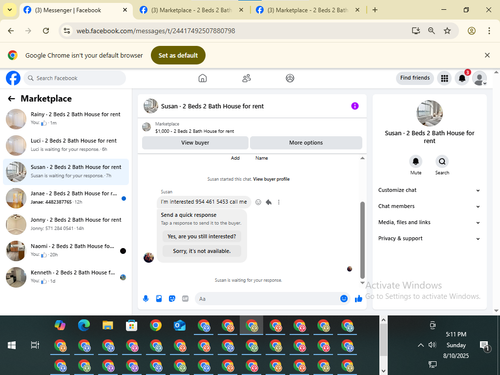Expand Media, files and links section
Viewport: 500px width, 375px height.
click(x=429, y=222)
